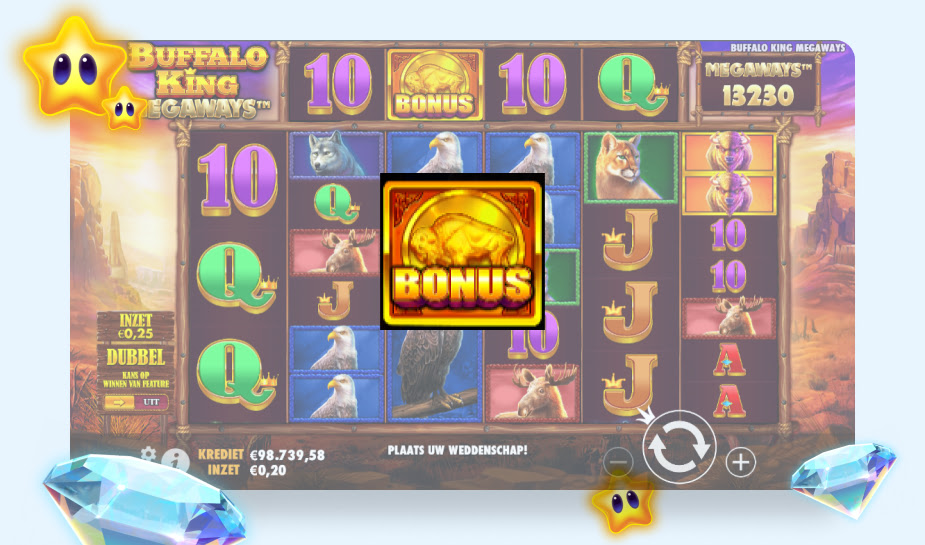Increase bet with plus button
The height and width of the screenshot is (545, 925).
point(741,462)
